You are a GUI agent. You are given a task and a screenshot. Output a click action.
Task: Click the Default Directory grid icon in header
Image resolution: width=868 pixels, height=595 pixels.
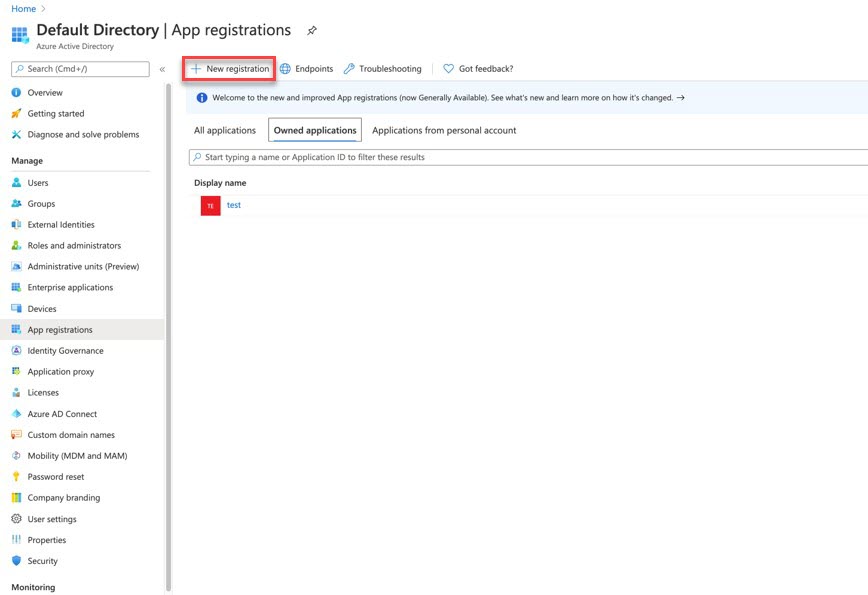tap(20, 35)
